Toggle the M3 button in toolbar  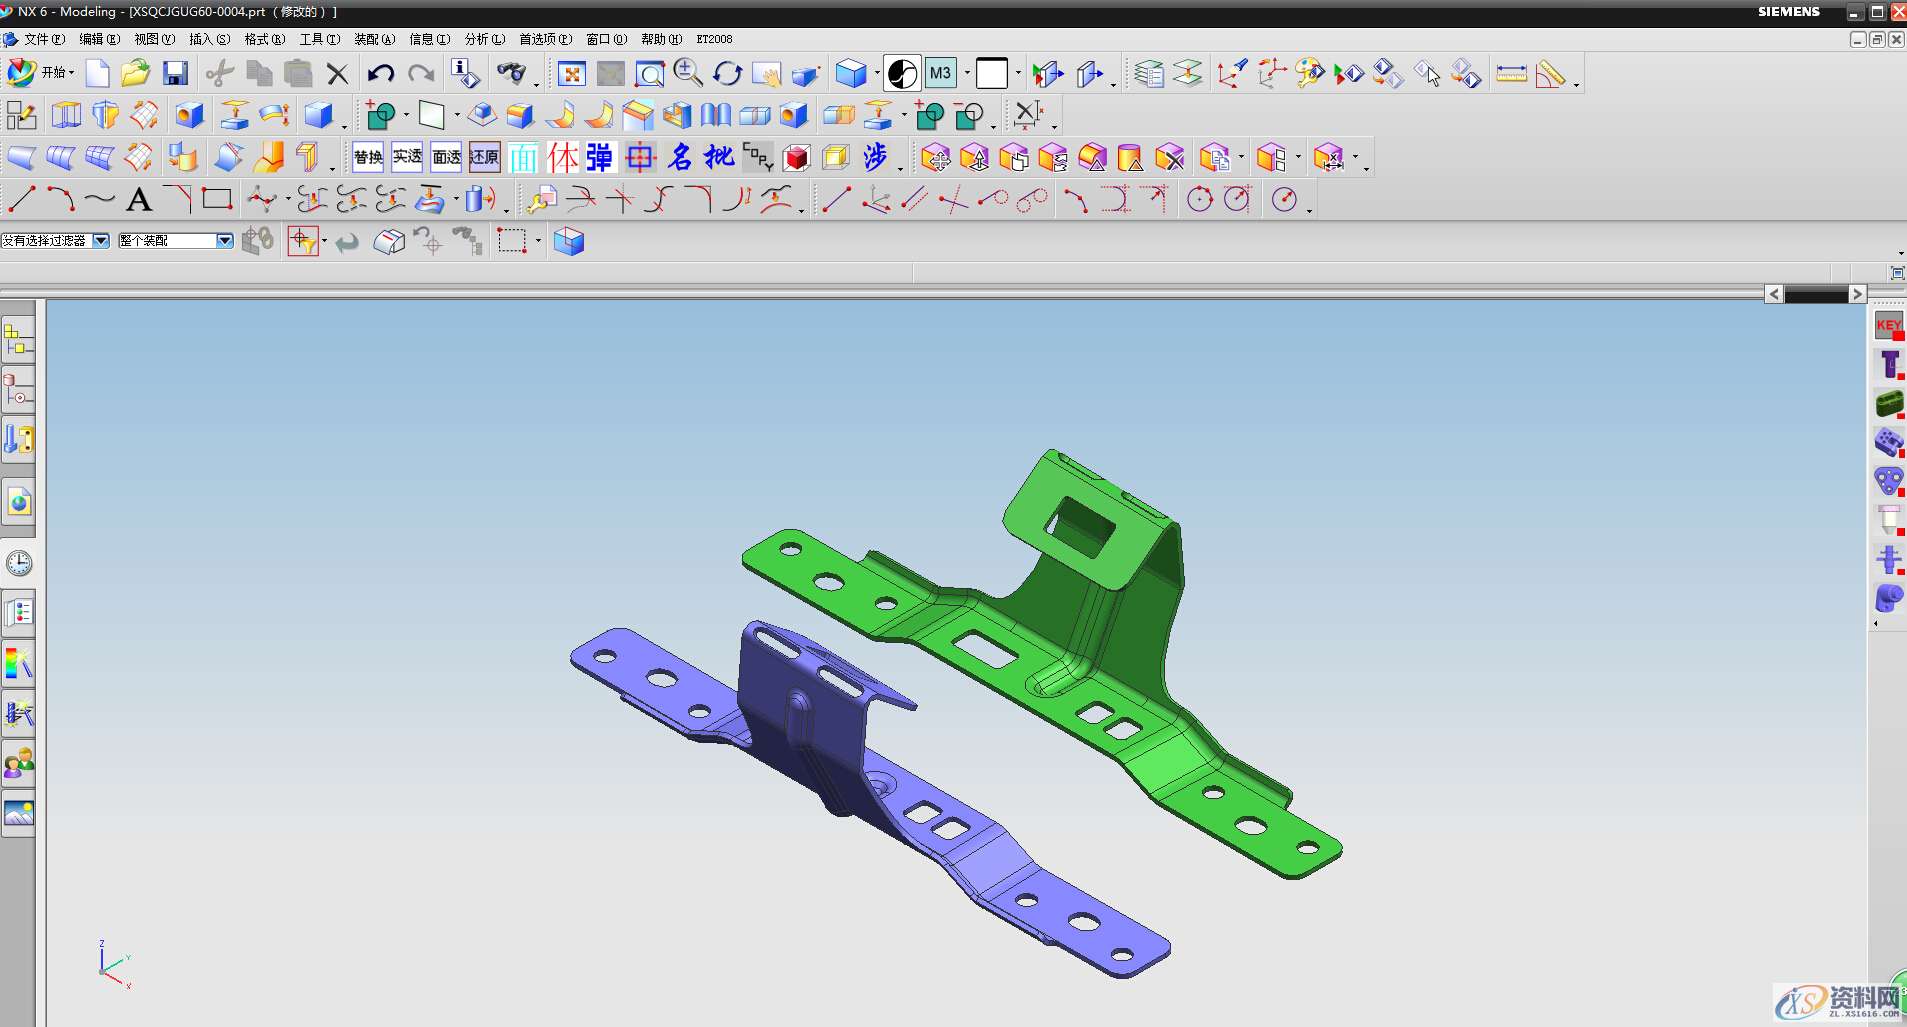tap(940, 73)
